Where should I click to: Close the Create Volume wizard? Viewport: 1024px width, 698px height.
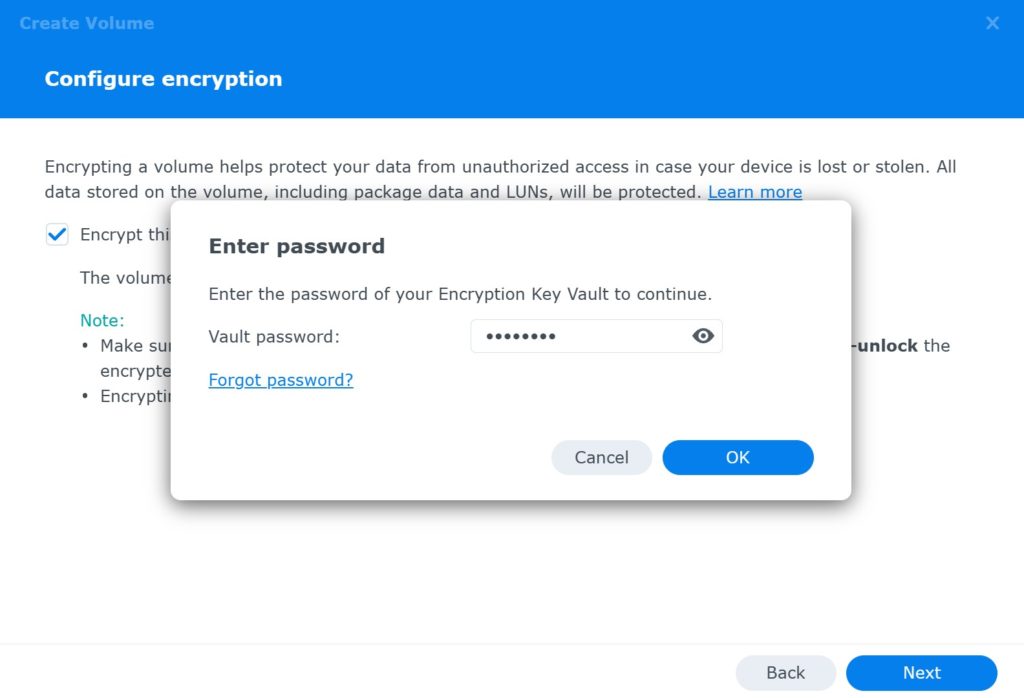(992, 23)
